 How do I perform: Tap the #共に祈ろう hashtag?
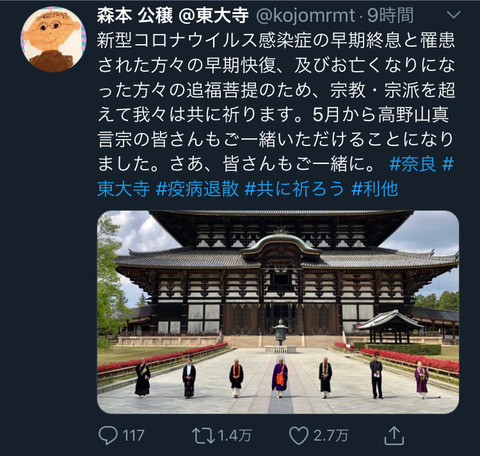(294, 189)
